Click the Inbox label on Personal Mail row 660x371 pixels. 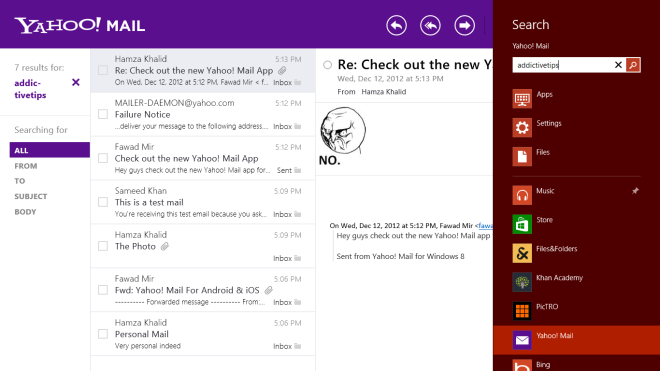coord(282,346)
